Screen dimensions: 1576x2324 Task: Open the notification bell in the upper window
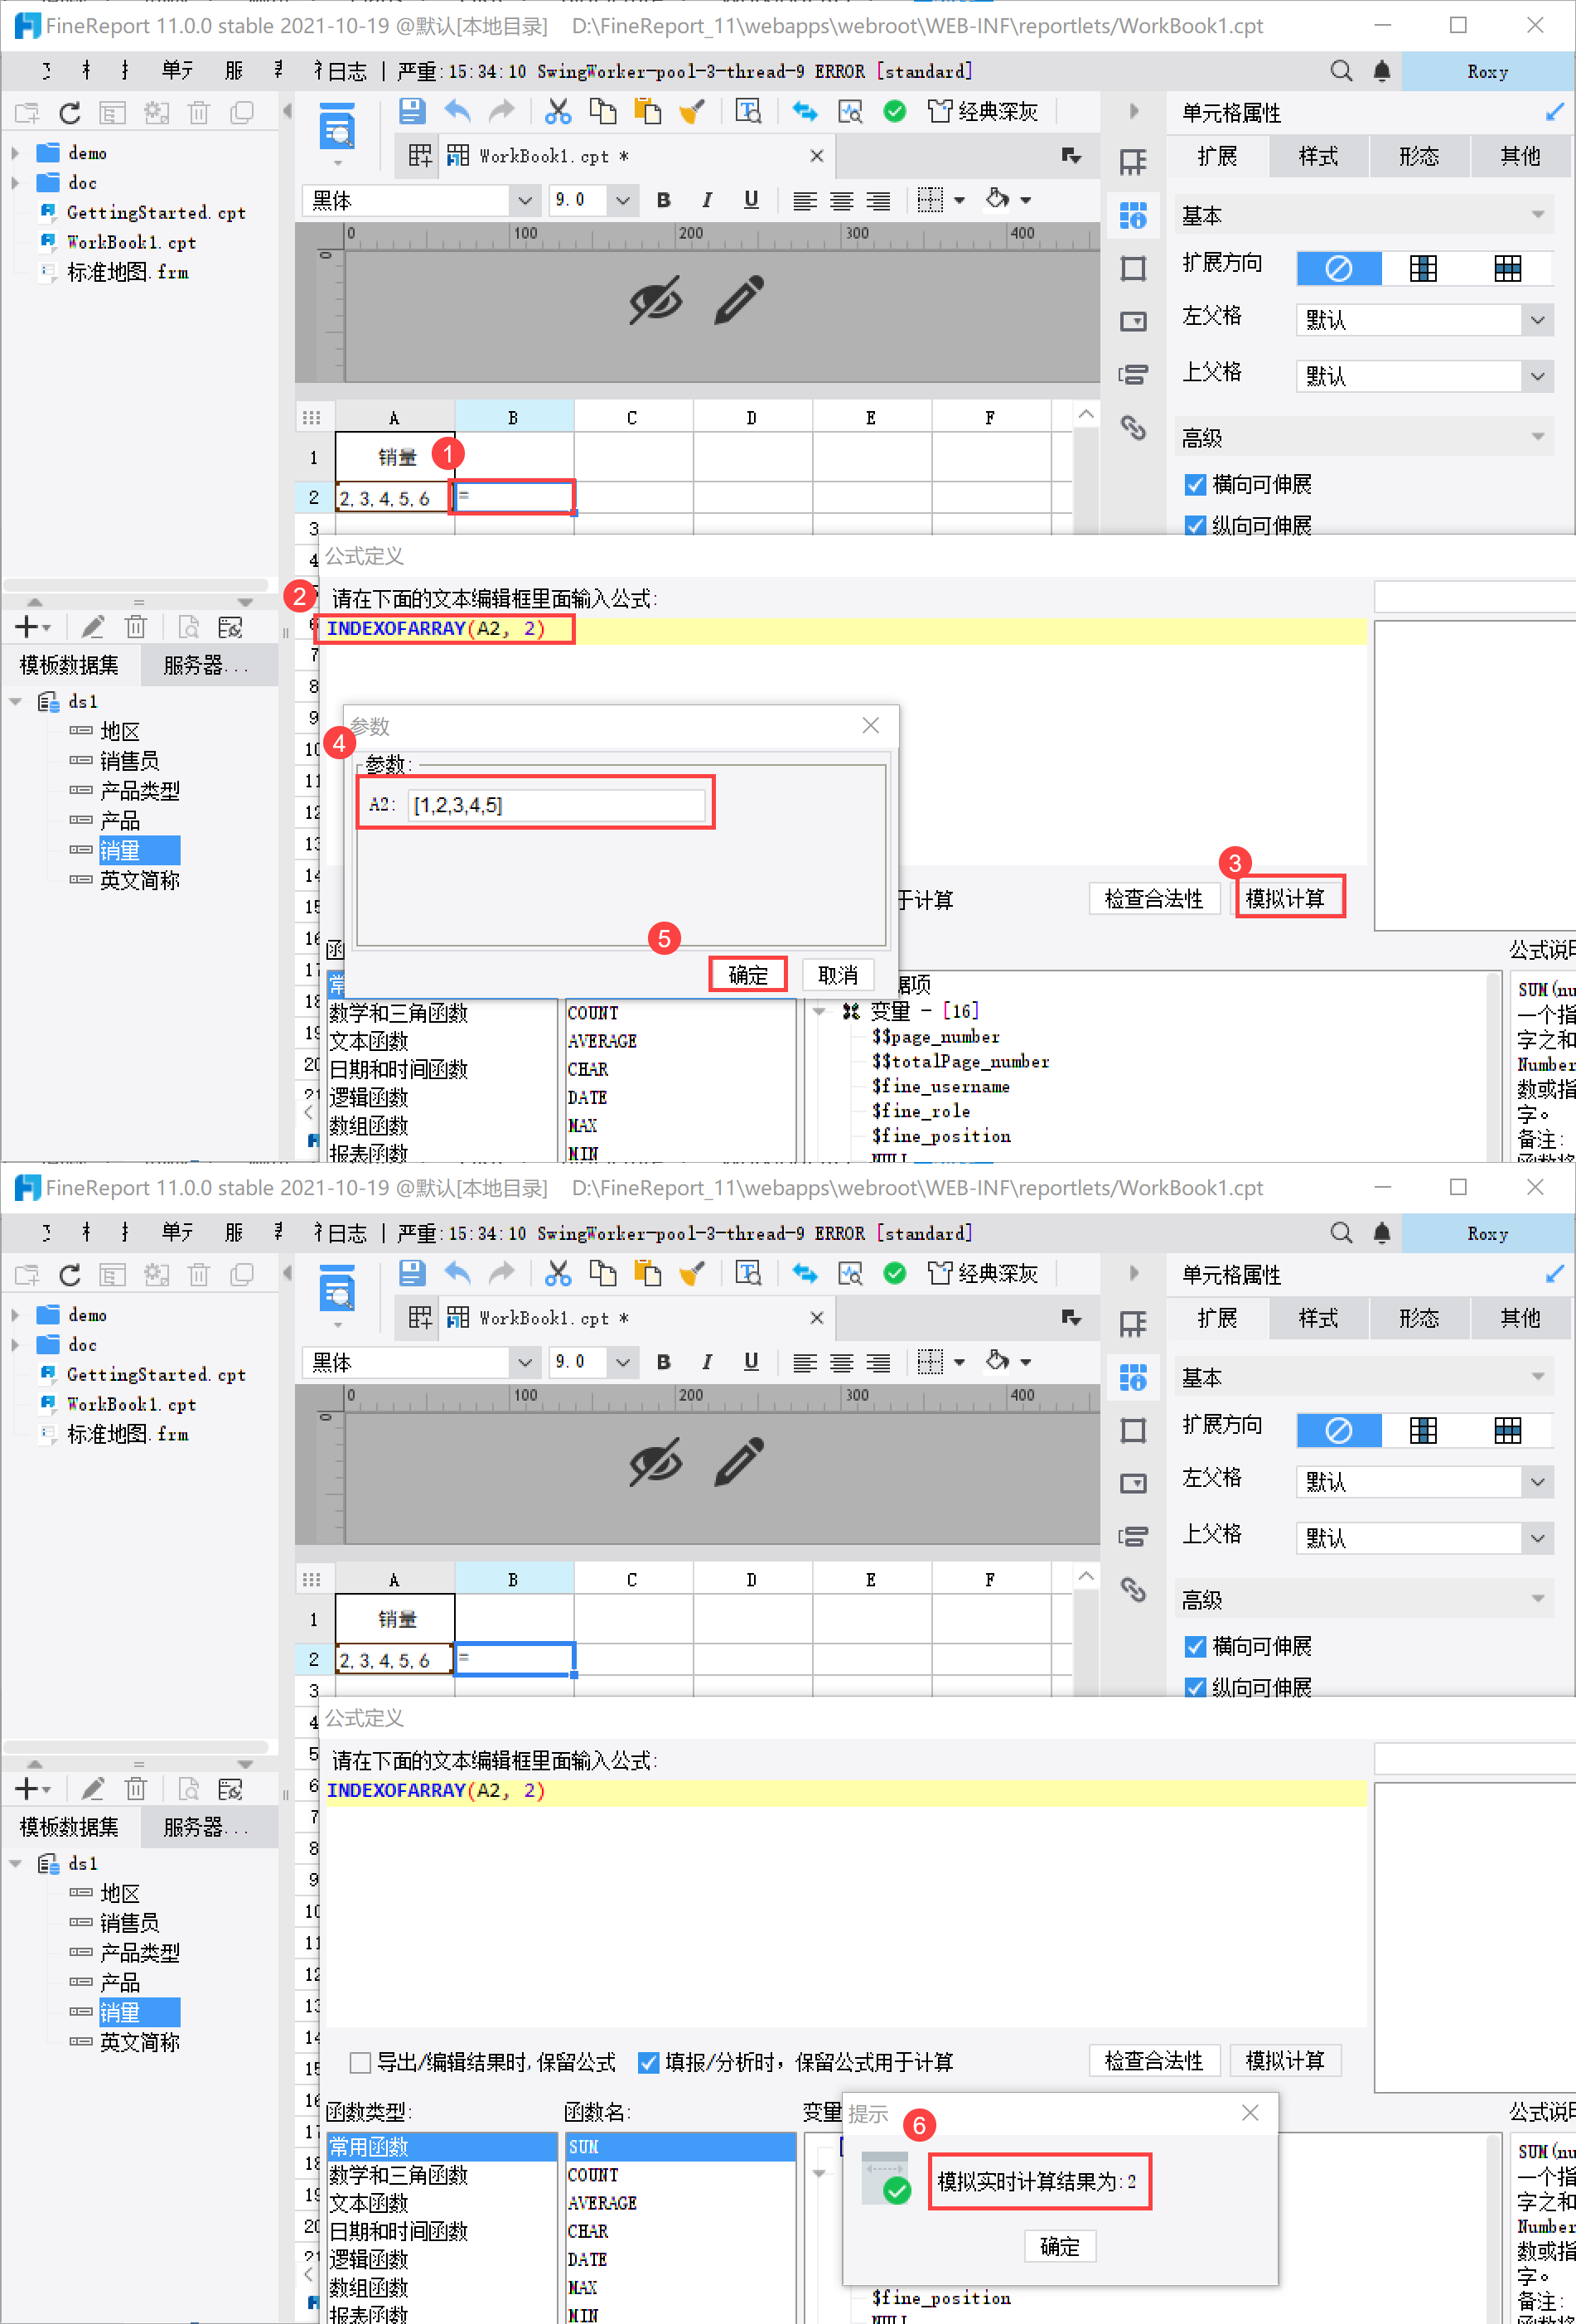[1382, 71]
